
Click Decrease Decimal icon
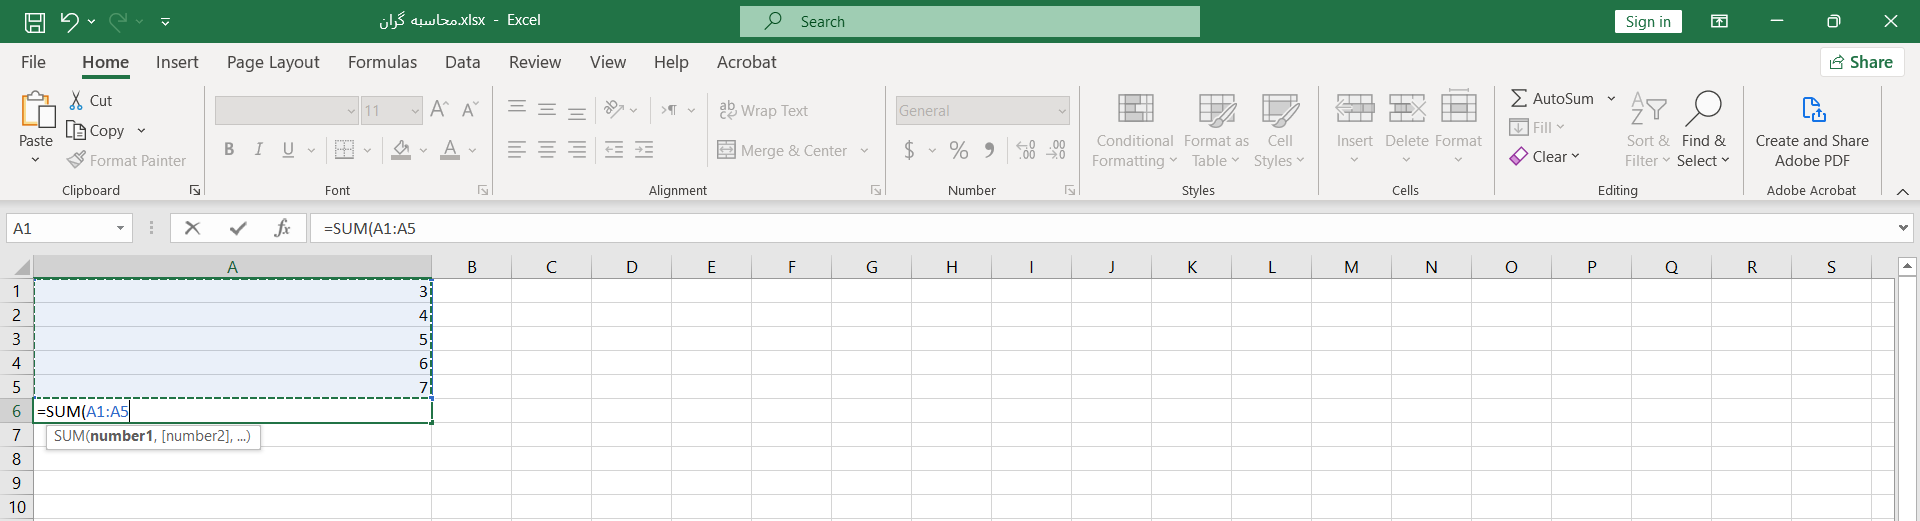pos(1057,150)
